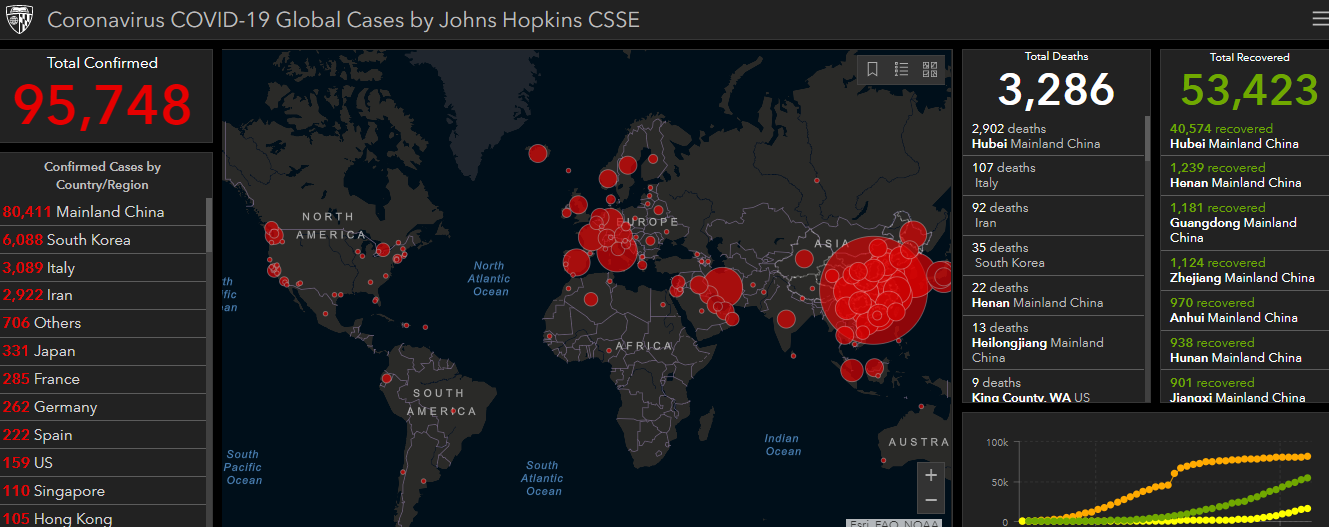Click the Total Recovered 53,423 figure
The height and width of the screenshot is (527, 1329).
pyautogui.click(x=1249, y=89)
